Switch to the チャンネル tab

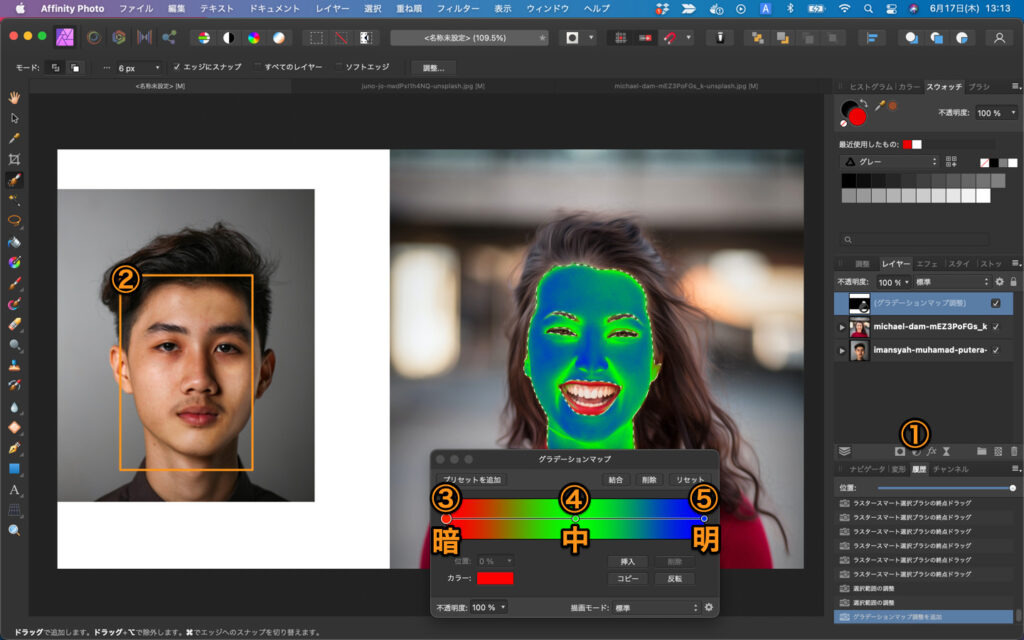coord(950,468)
